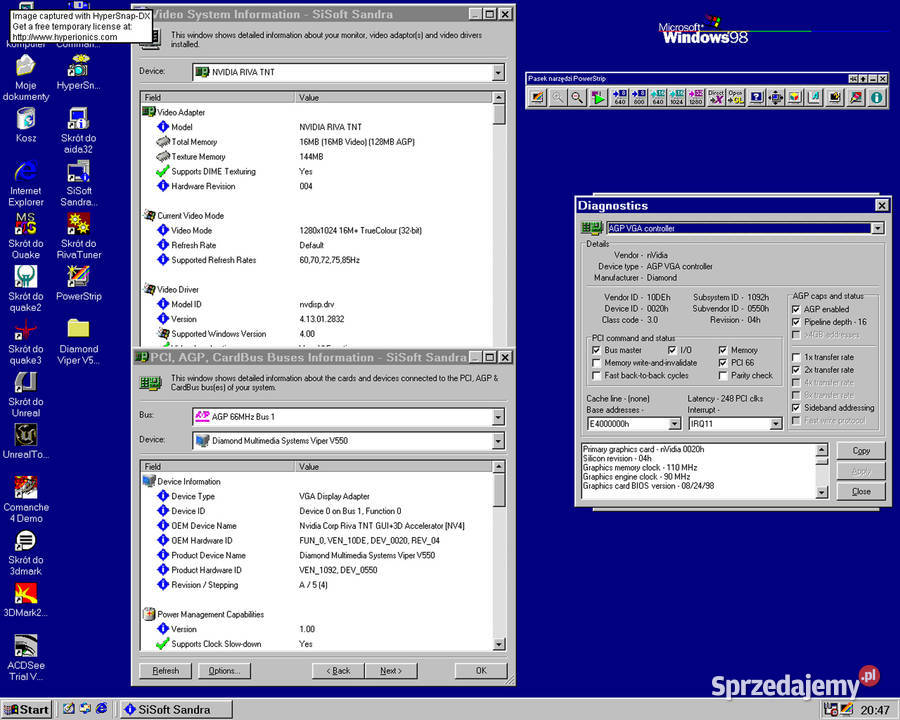Switch to 800 8-bit mode in PowerStrip toolbar
Image resolution: width=900 pixels, height=720 pixels.
coord(639,97)
